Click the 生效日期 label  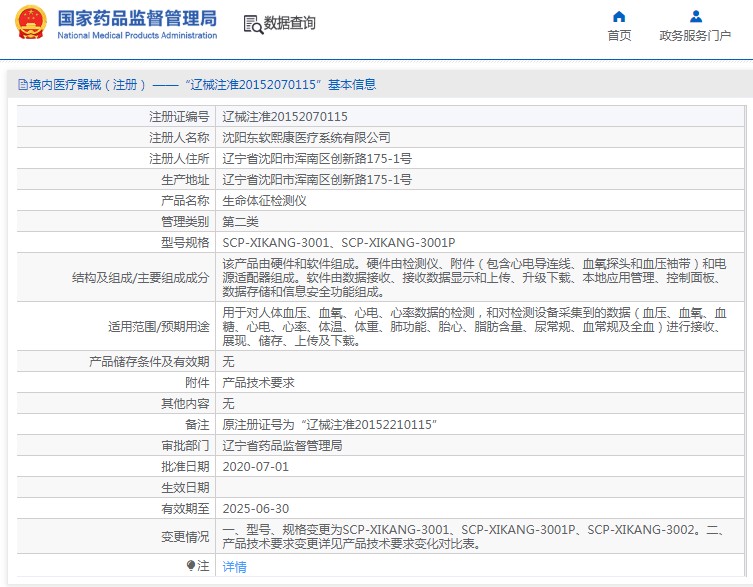(185, 488)
